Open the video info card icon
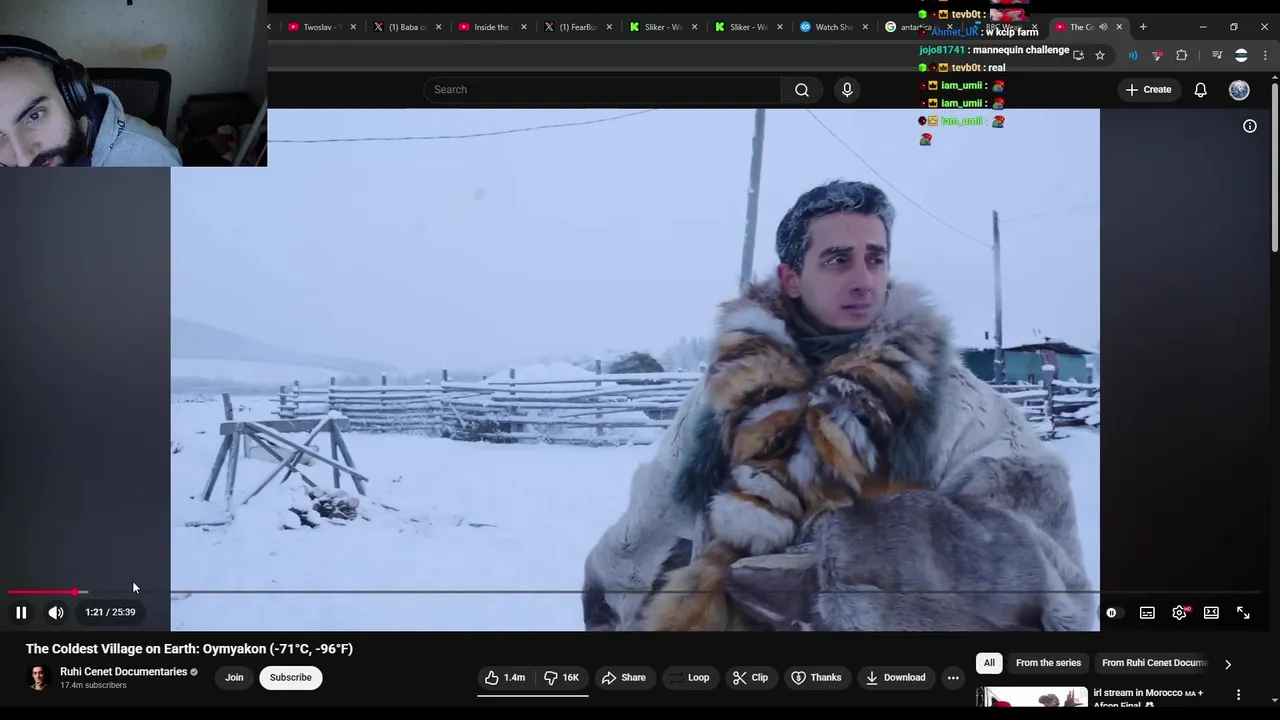1280x720 pixels. tap(1250, 126)
